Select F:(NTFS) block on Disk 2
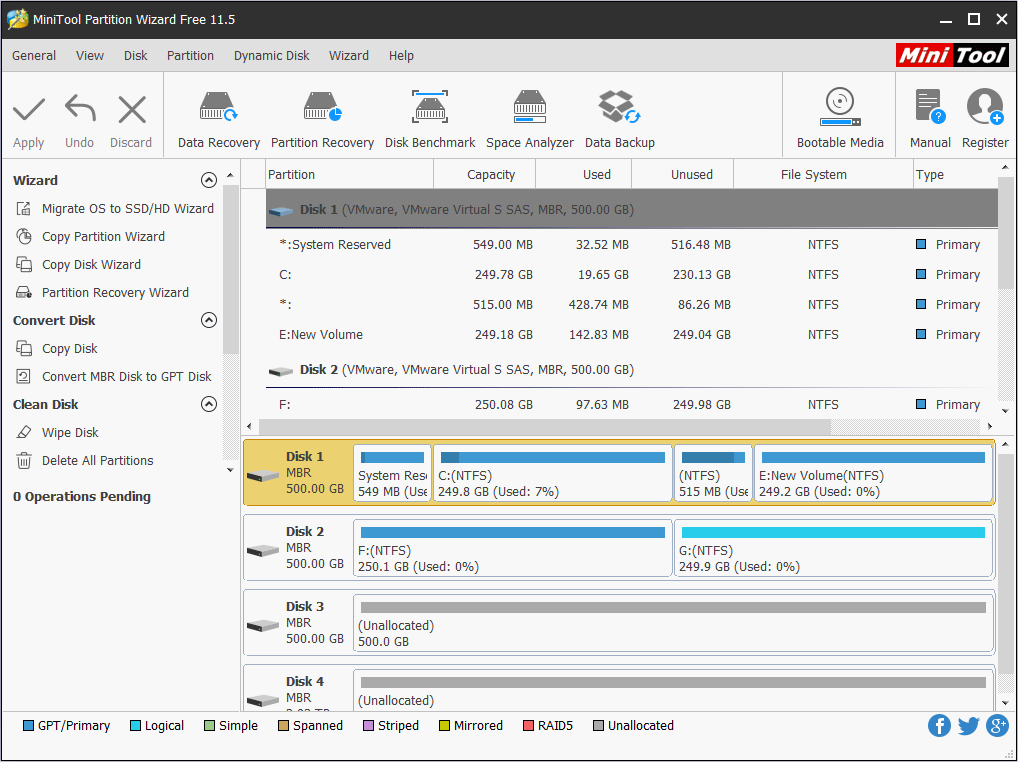This screenshot has width=1018, height=762. [513, 548]
